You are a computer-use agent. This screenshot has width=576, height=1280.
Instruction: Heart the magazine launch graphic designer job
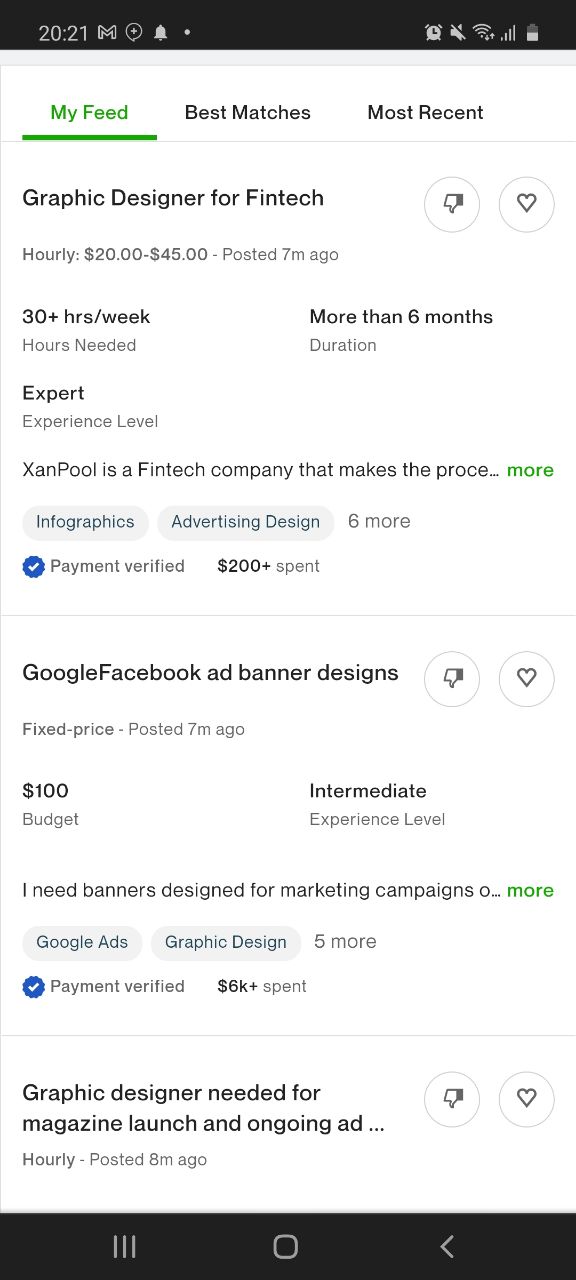pyautogui.click(x=526, y=1099)
